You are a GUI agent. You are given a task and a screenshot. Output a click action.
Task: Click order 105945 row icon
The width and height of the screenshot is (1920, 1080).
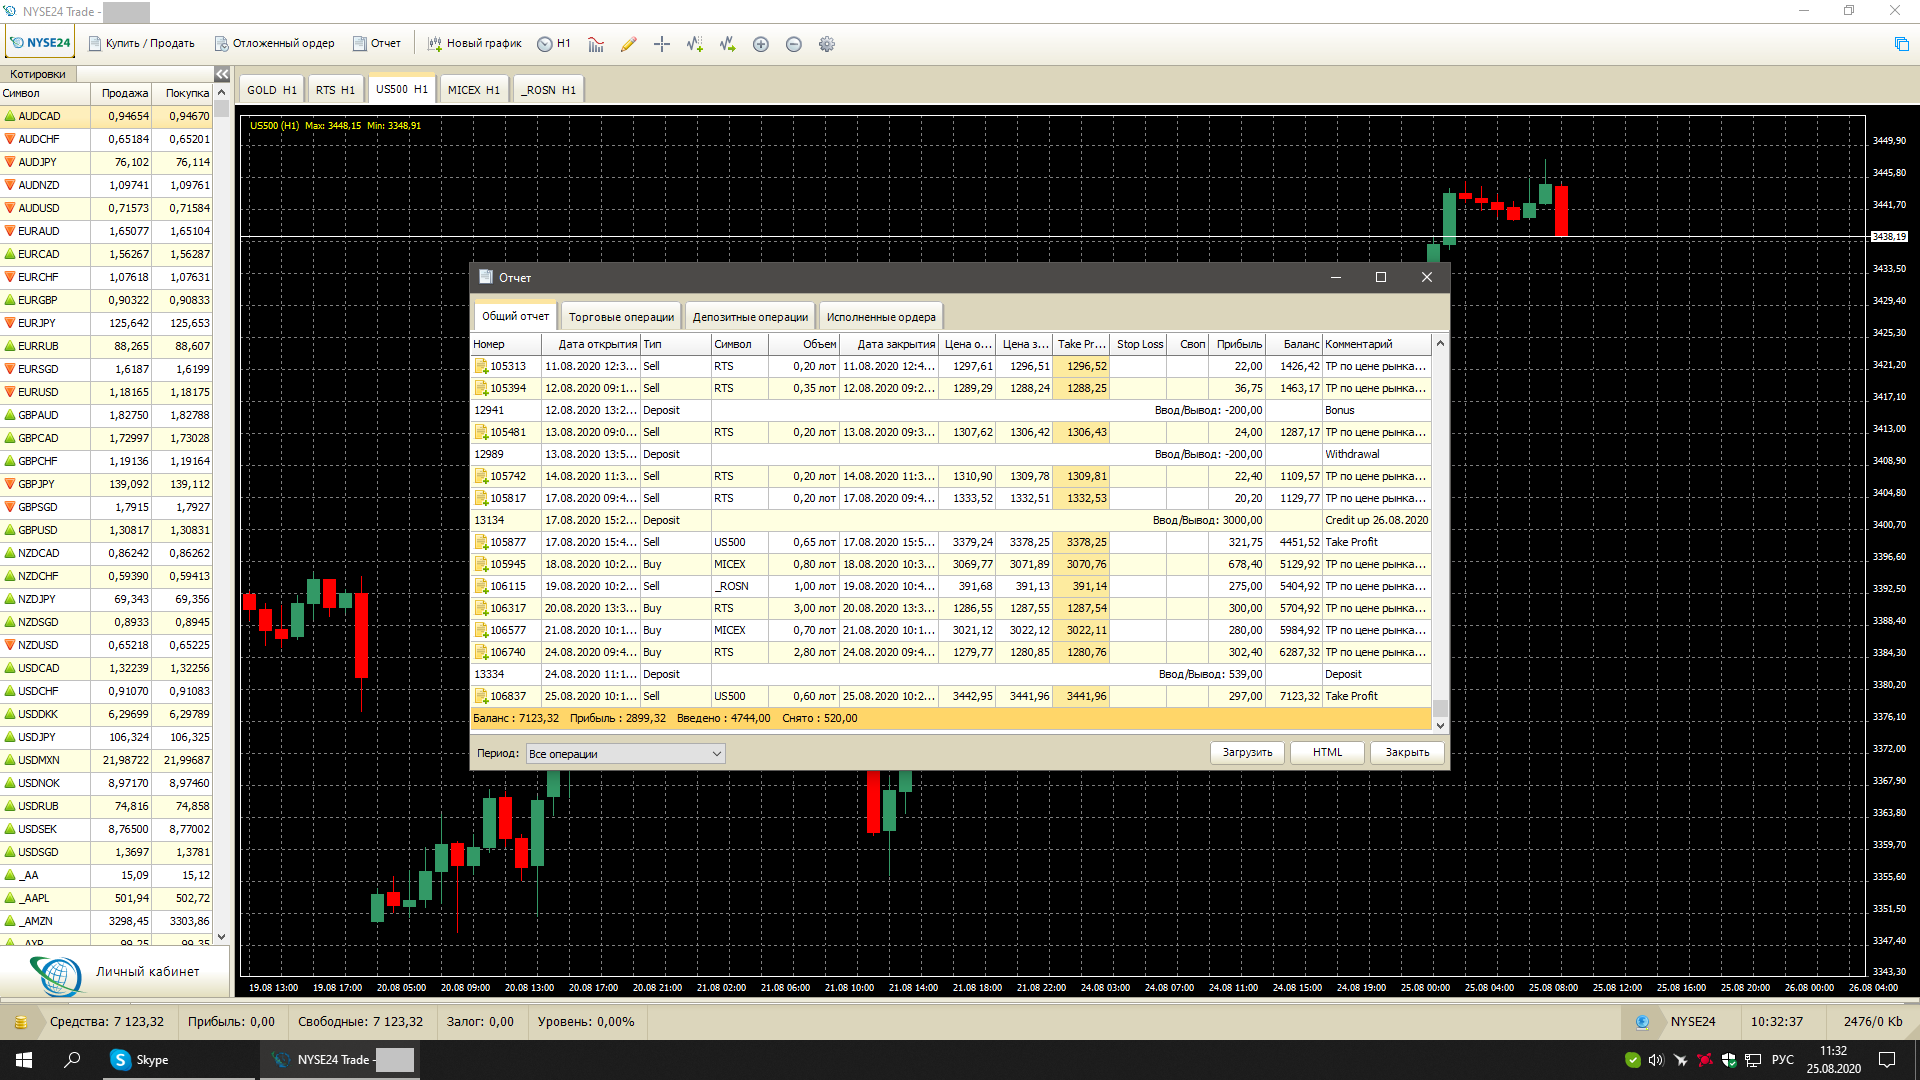pyautogui.click(x=481, y=565)
